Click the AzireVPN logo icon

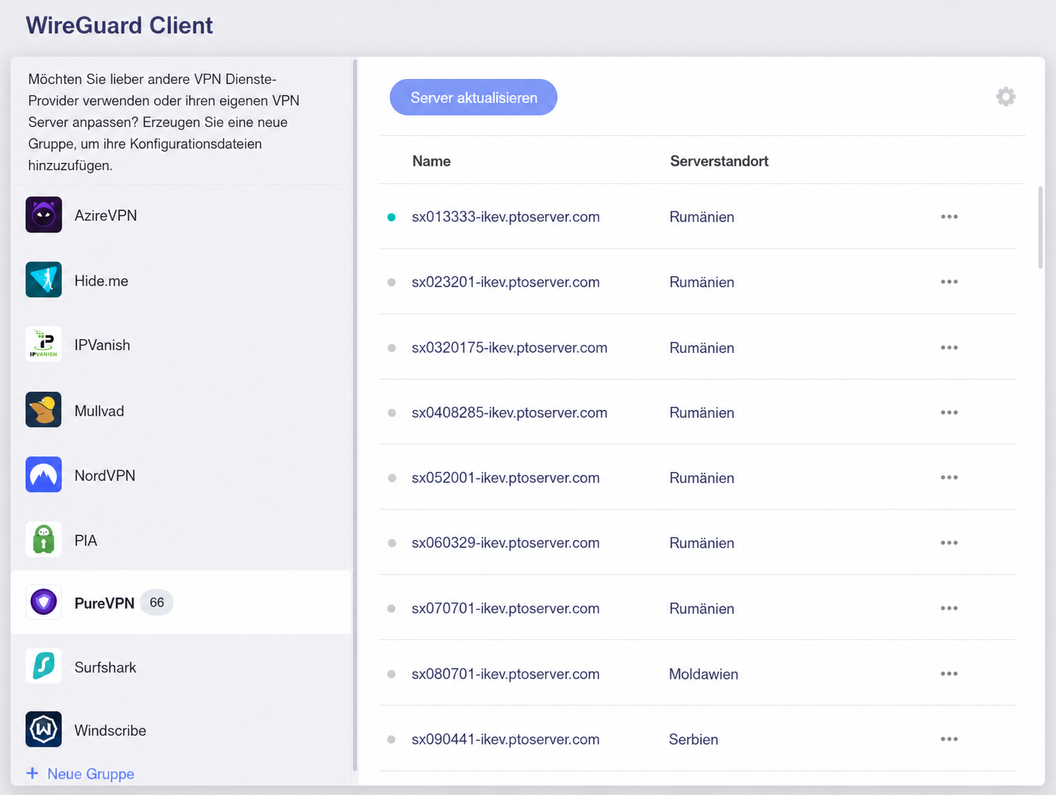44,215
